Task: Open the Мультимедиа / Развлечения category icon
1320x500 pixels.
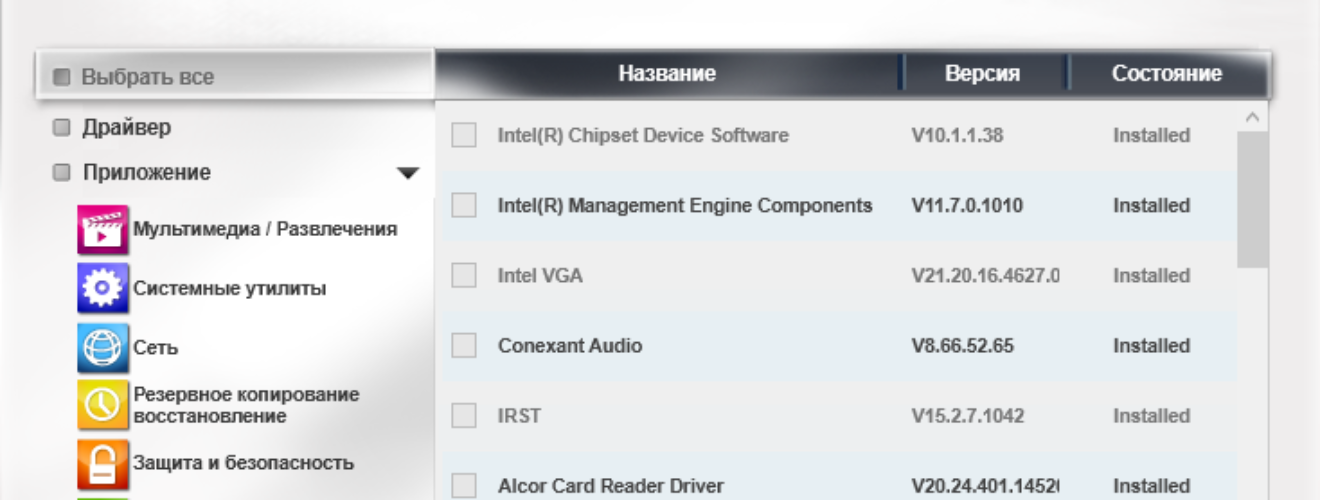Action: 103,229
